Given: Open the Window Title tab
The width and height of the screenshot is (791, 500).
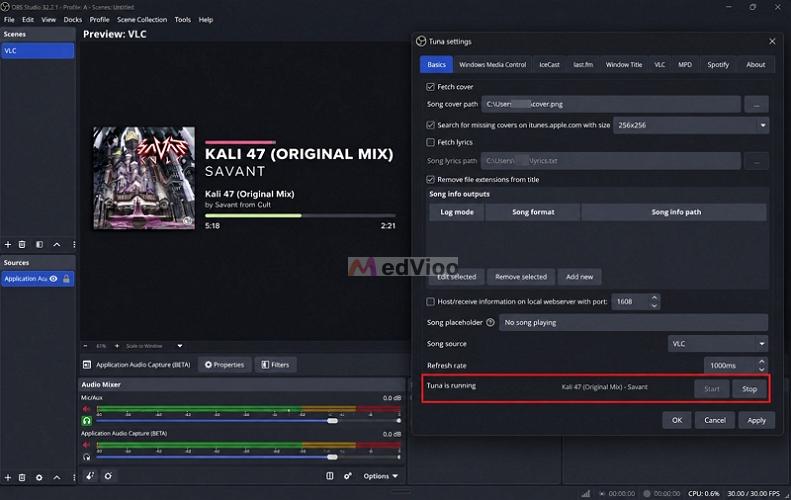Looking at the screenshot, I should click(x=624, y=65).
